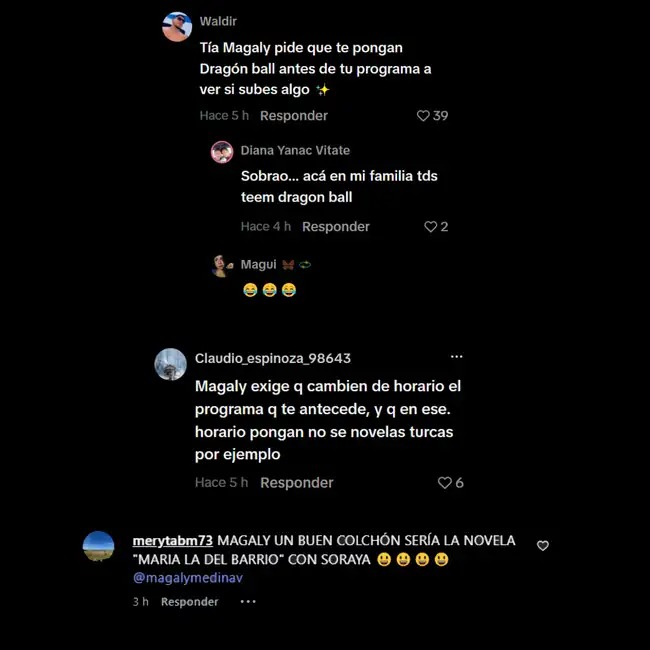
Task: Reply to merytabm73's comment
Action: 189,601
